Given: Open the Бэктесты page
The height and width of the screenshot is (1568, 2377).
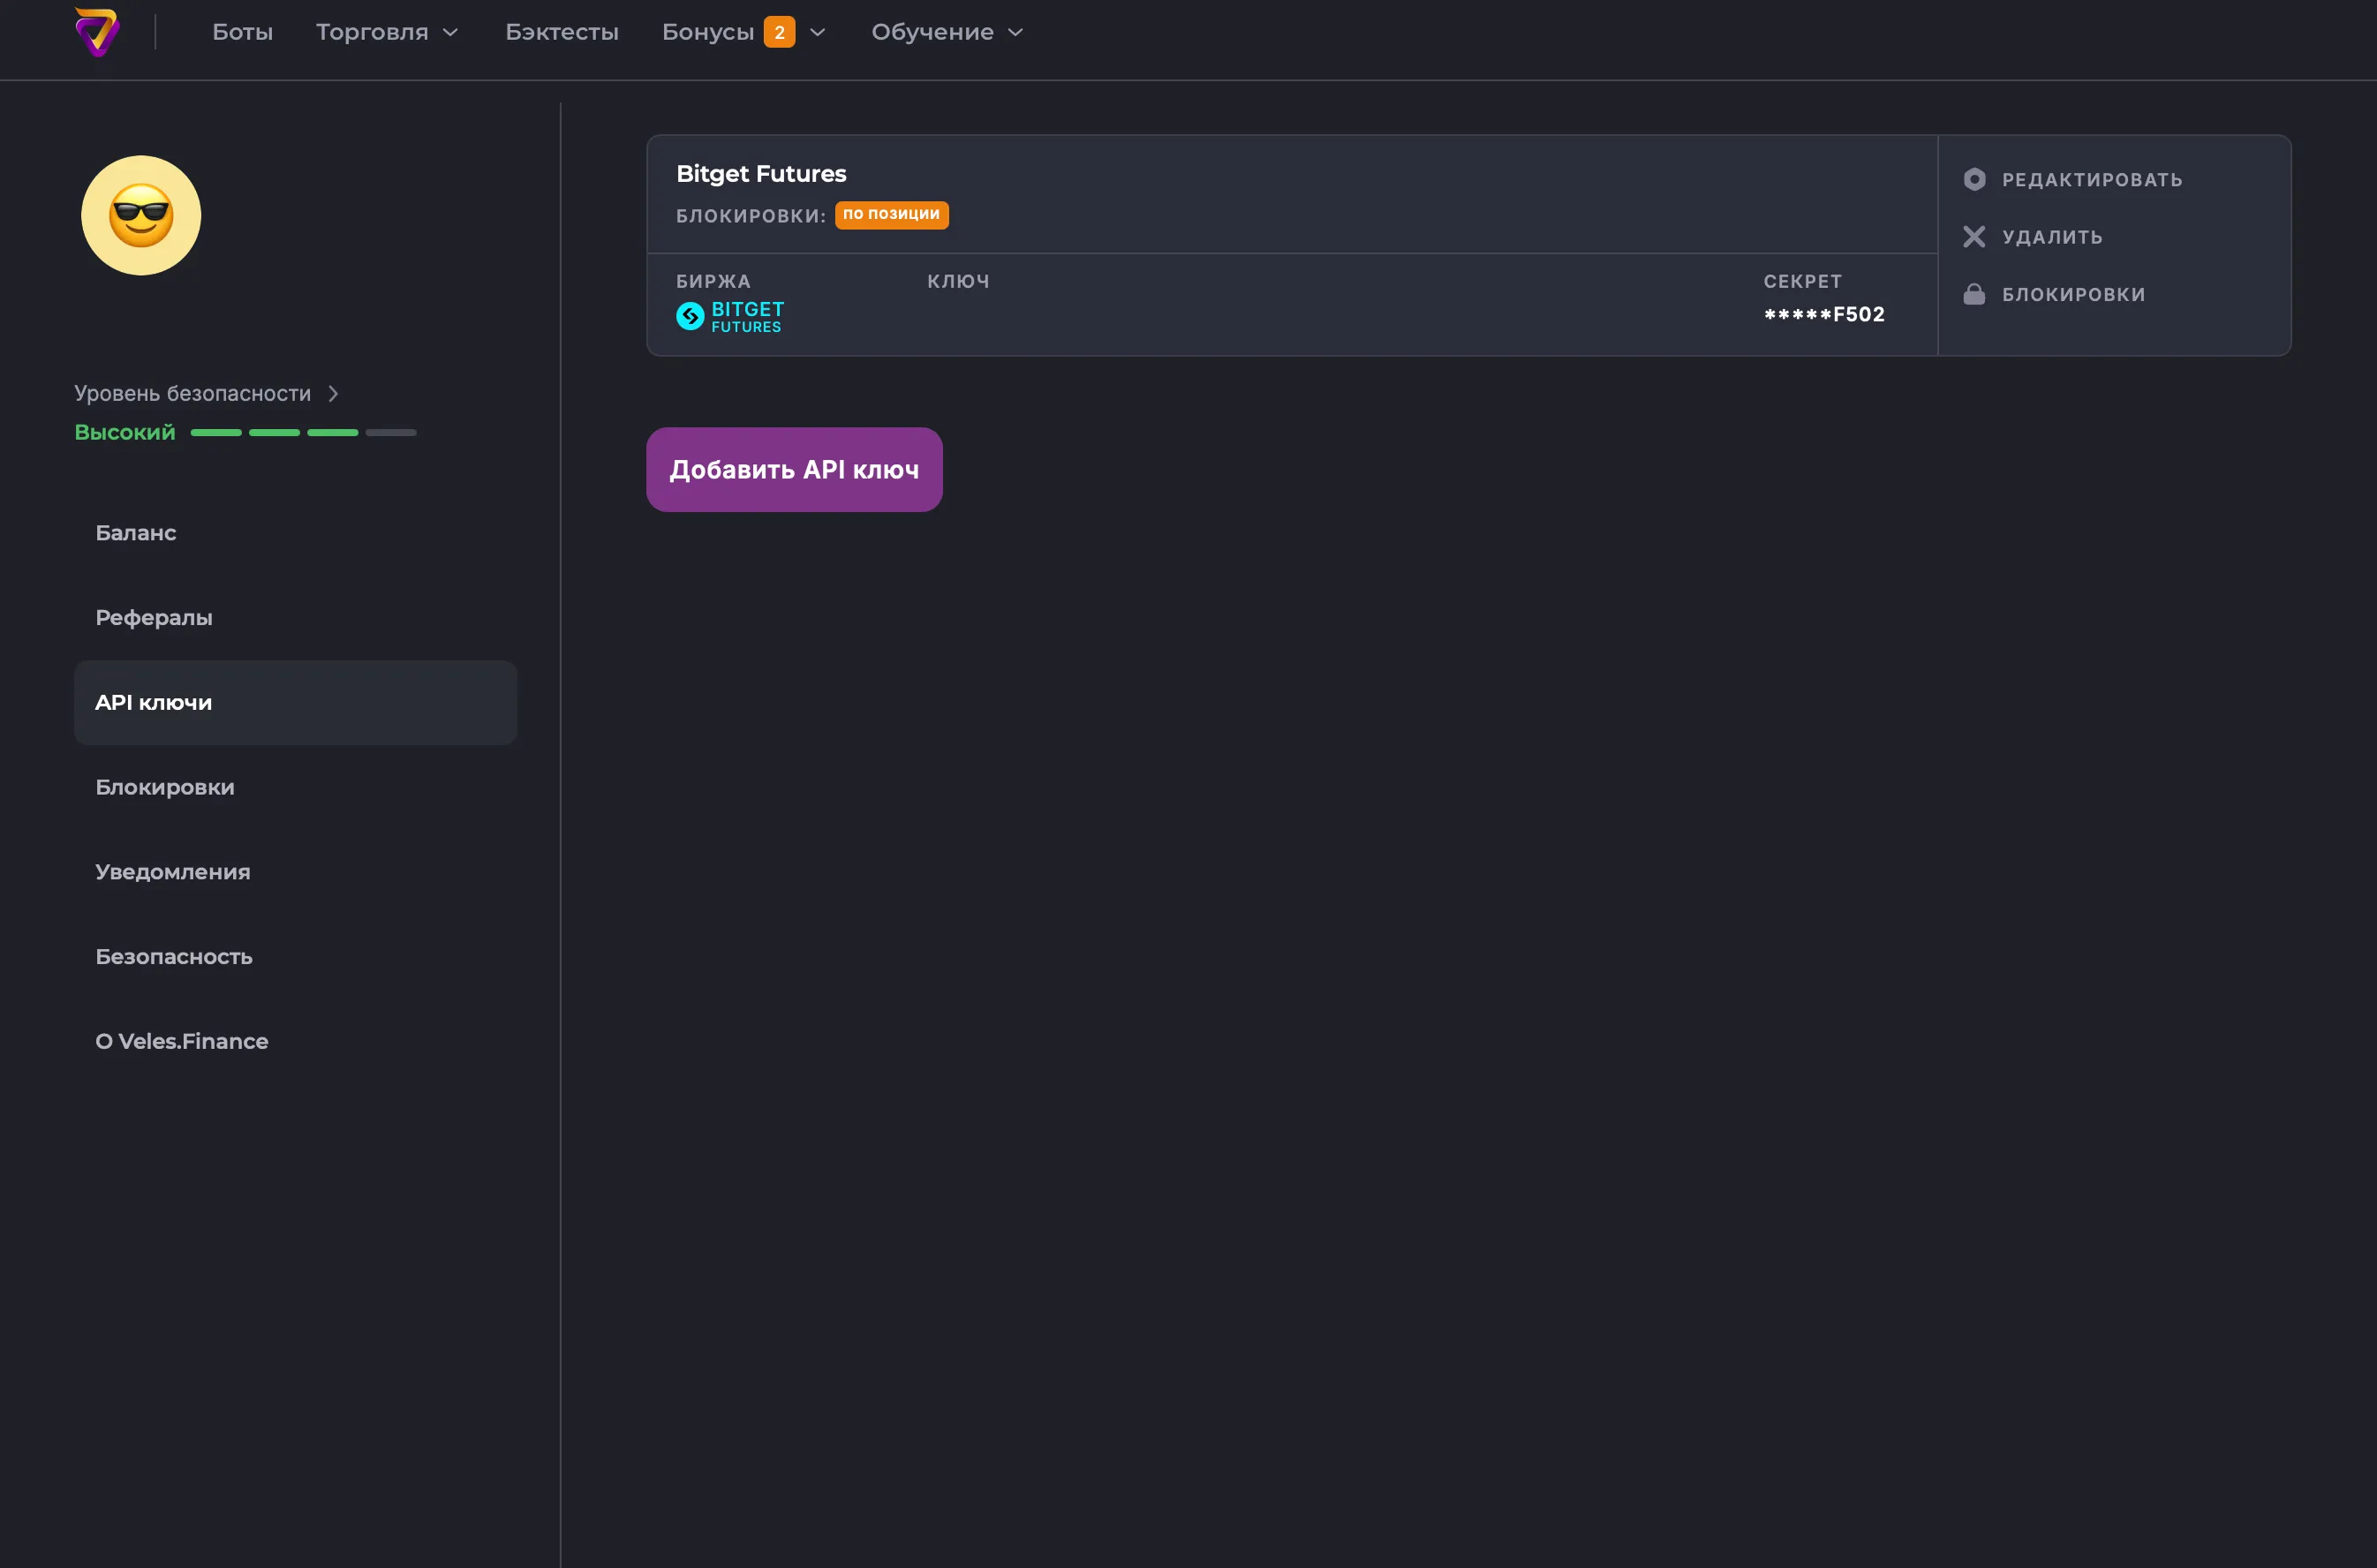Looking at the screenshot, I should [561, 32].
